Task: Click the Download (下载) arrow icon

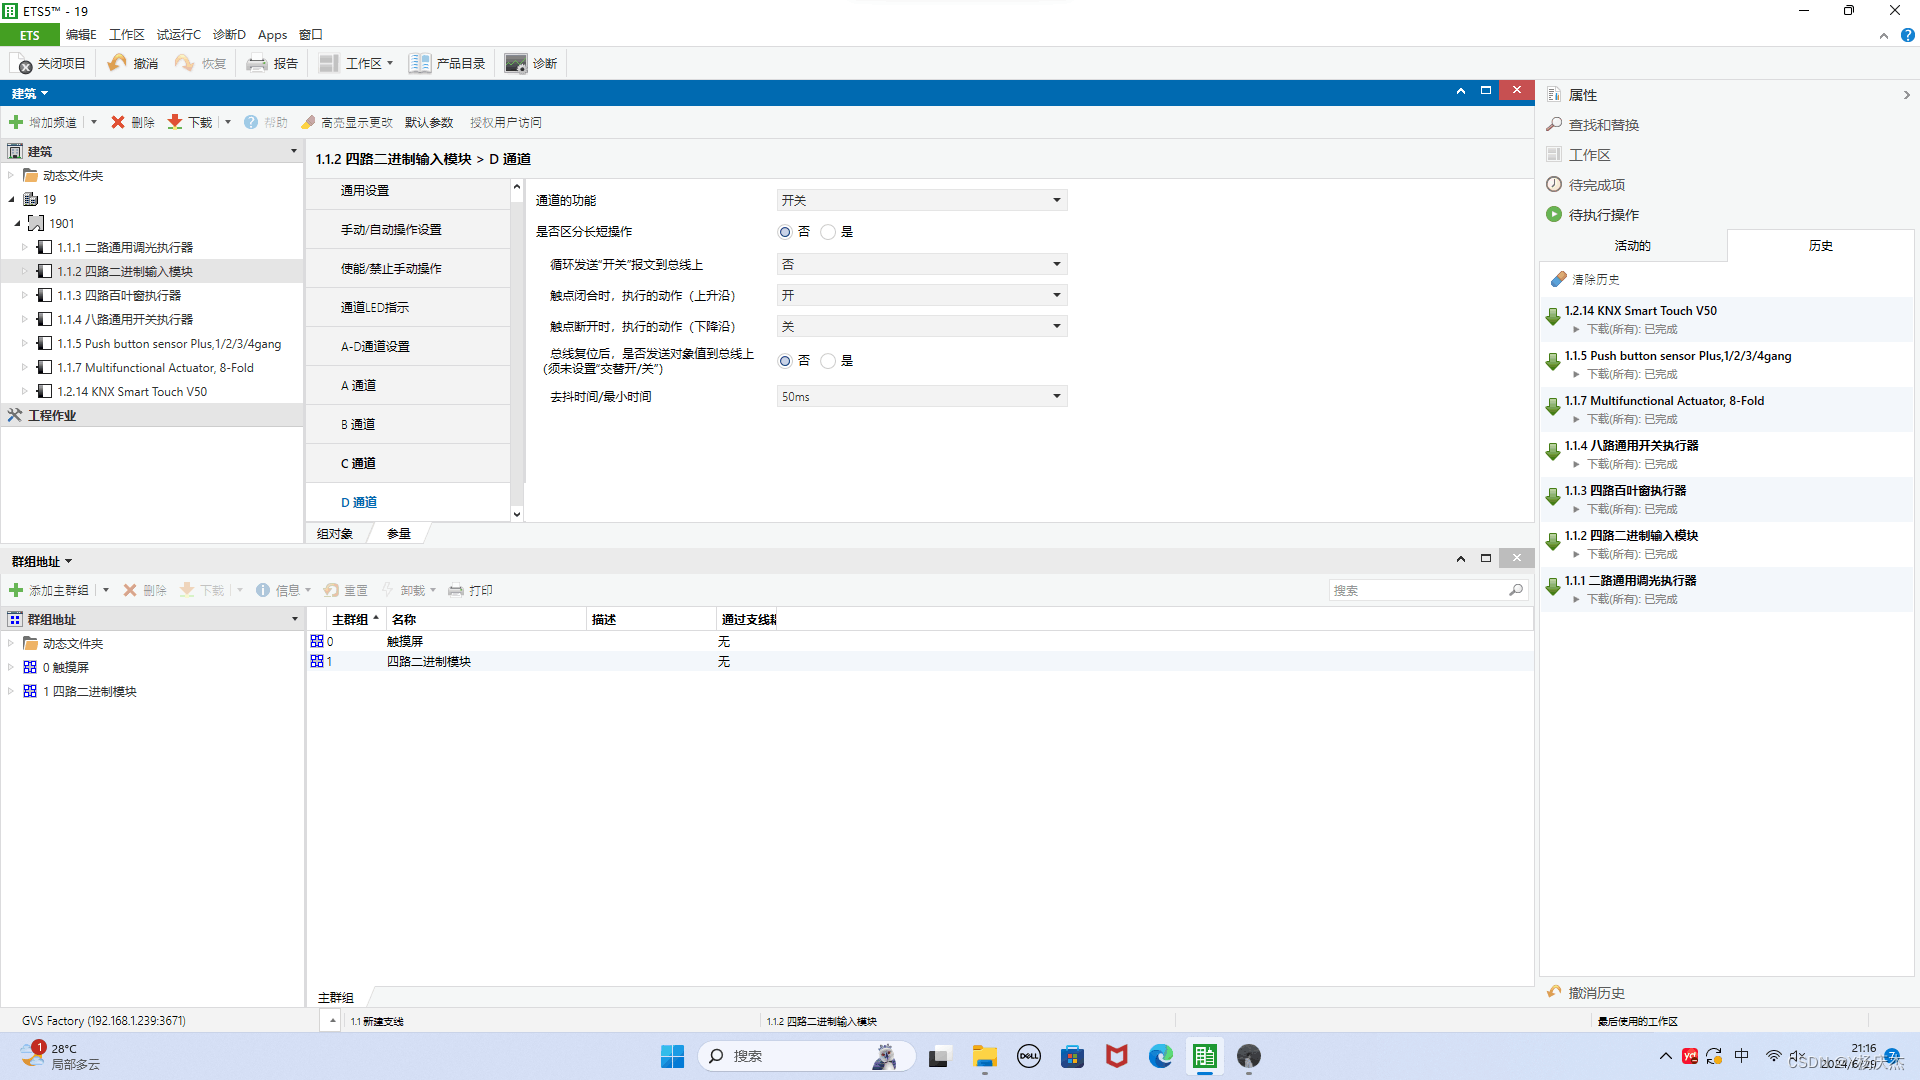Action: pos(175,122)
